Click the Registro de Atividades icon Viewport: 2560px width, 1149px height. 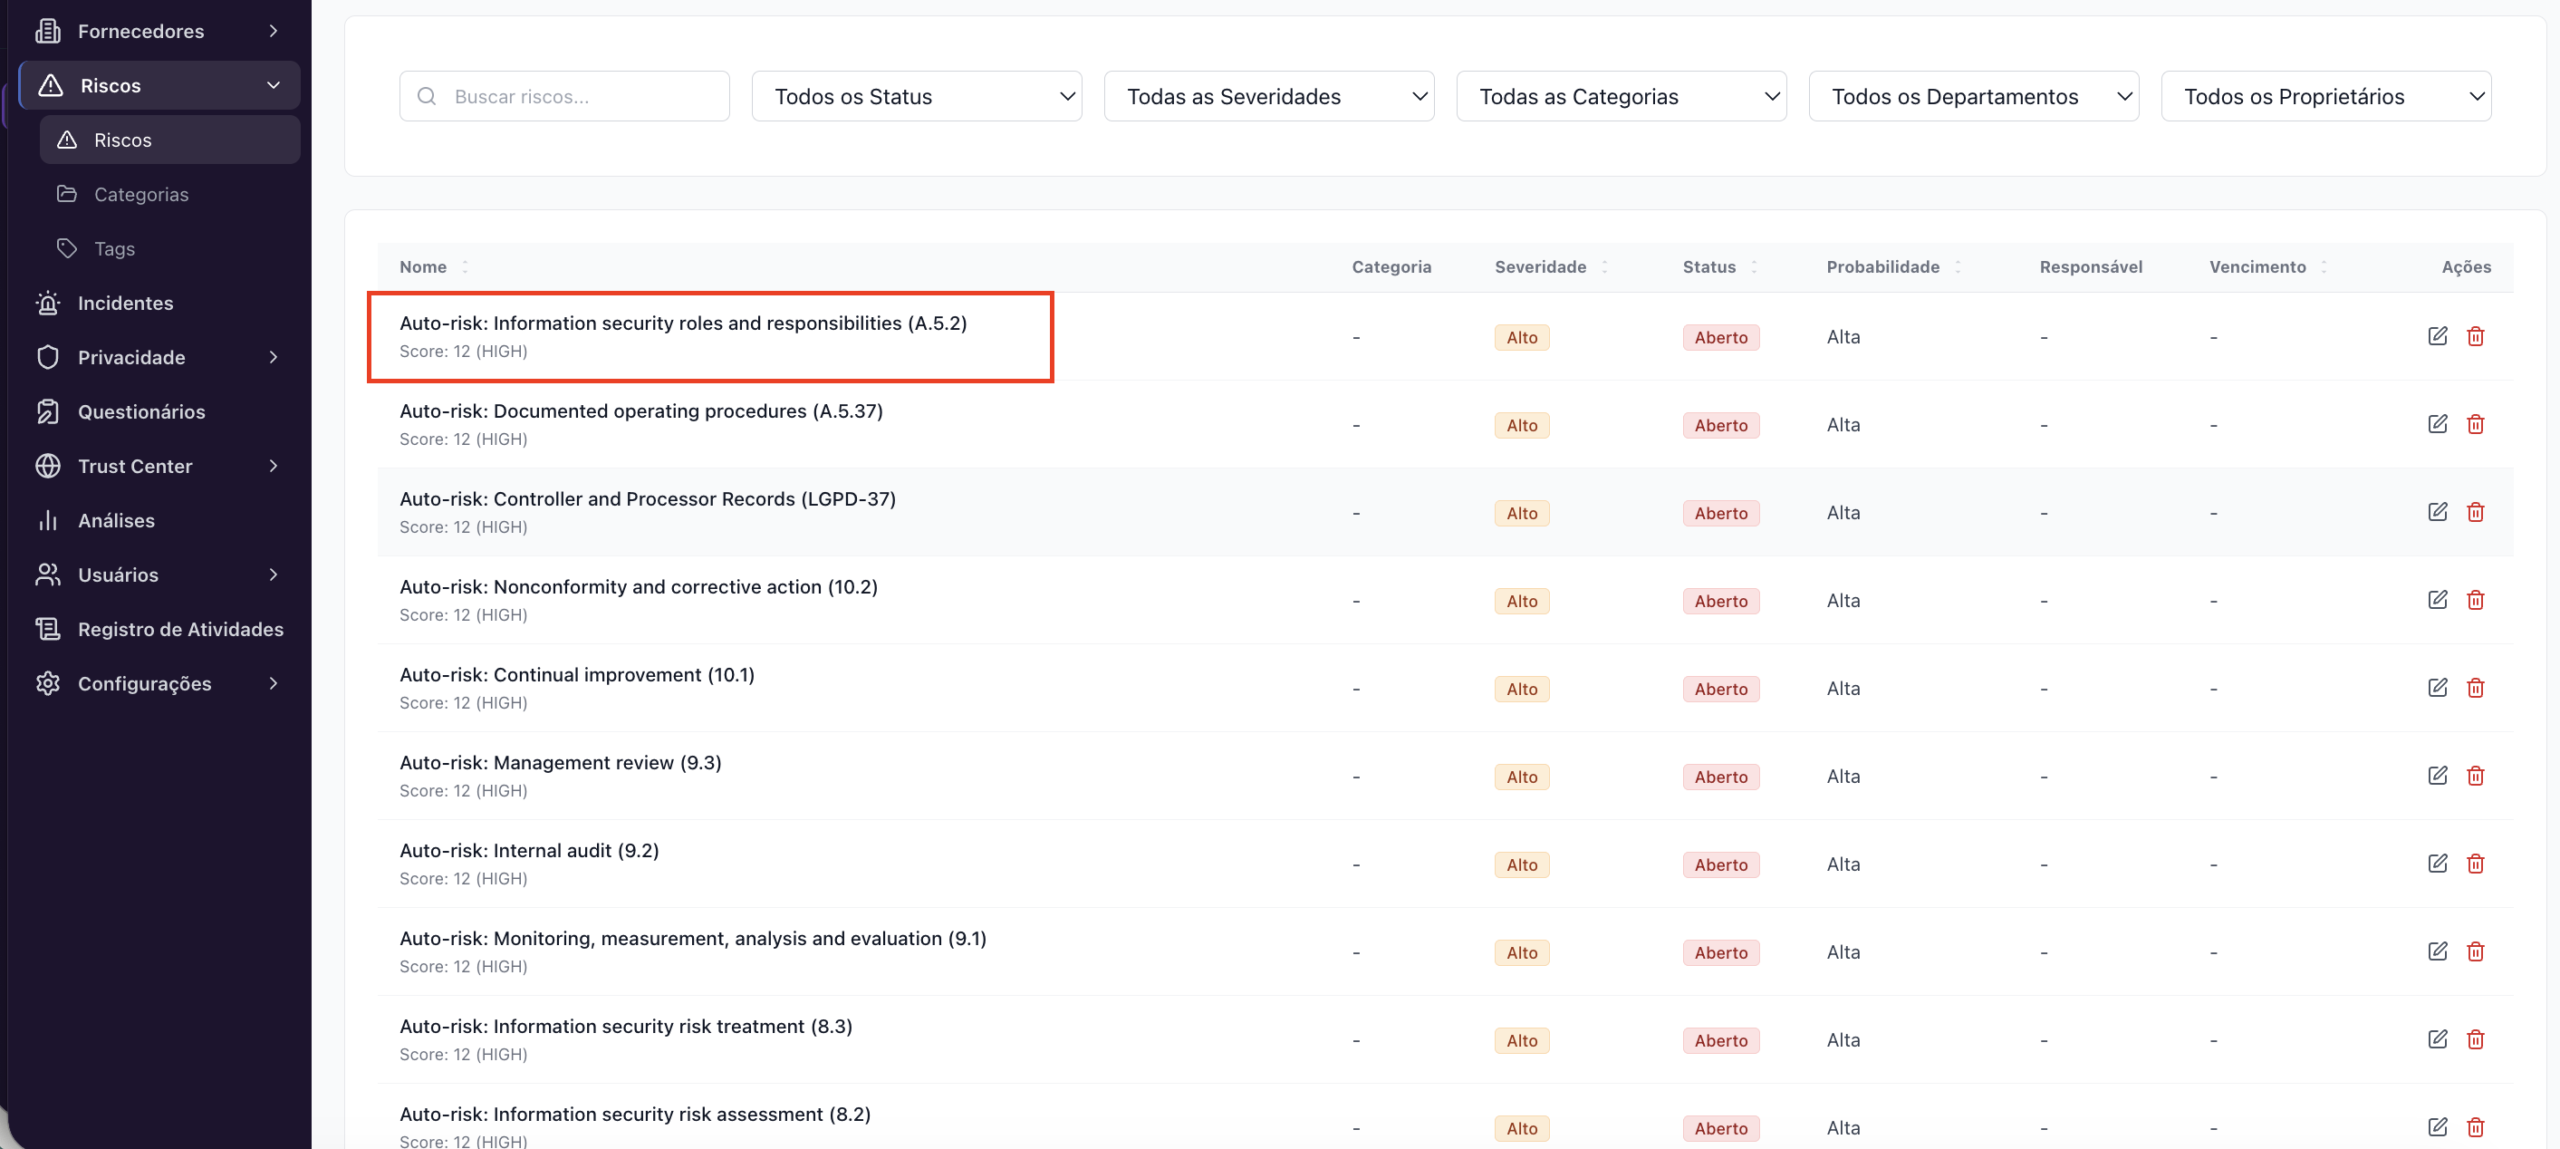48,629
